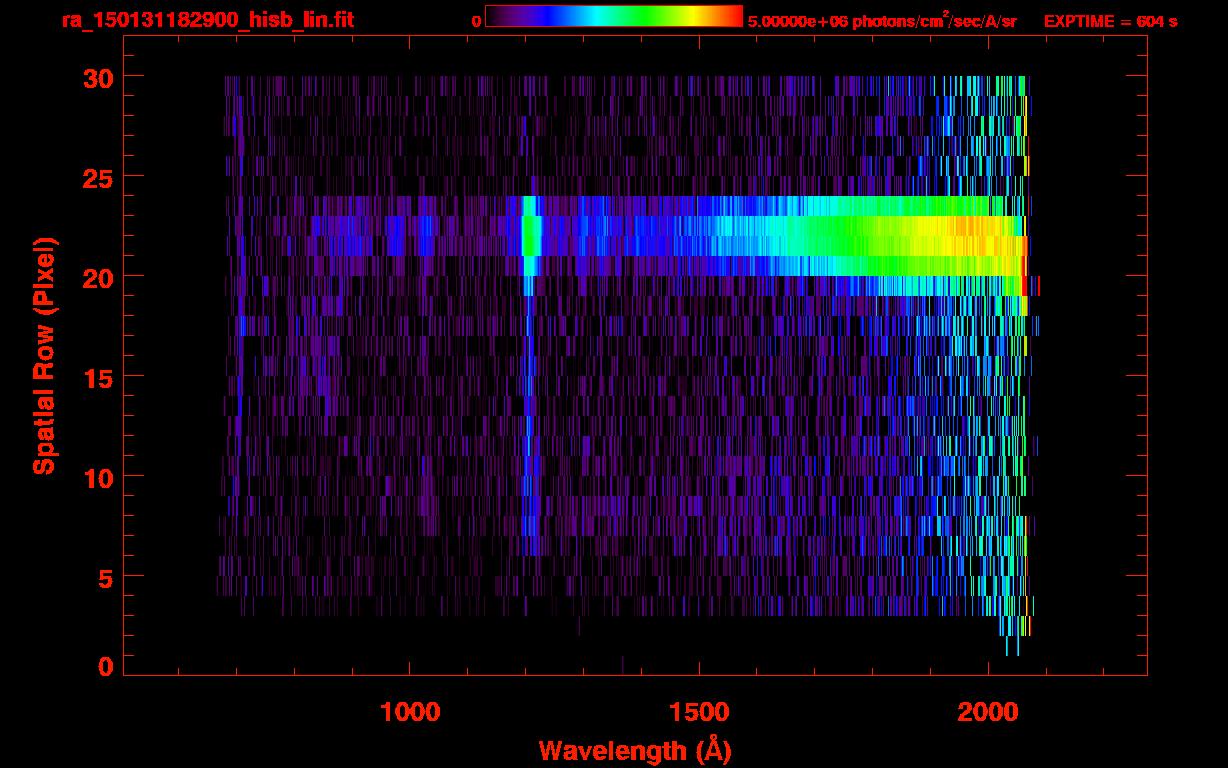Click the 5.00000e+06 photons unit label

pos(881,21)
